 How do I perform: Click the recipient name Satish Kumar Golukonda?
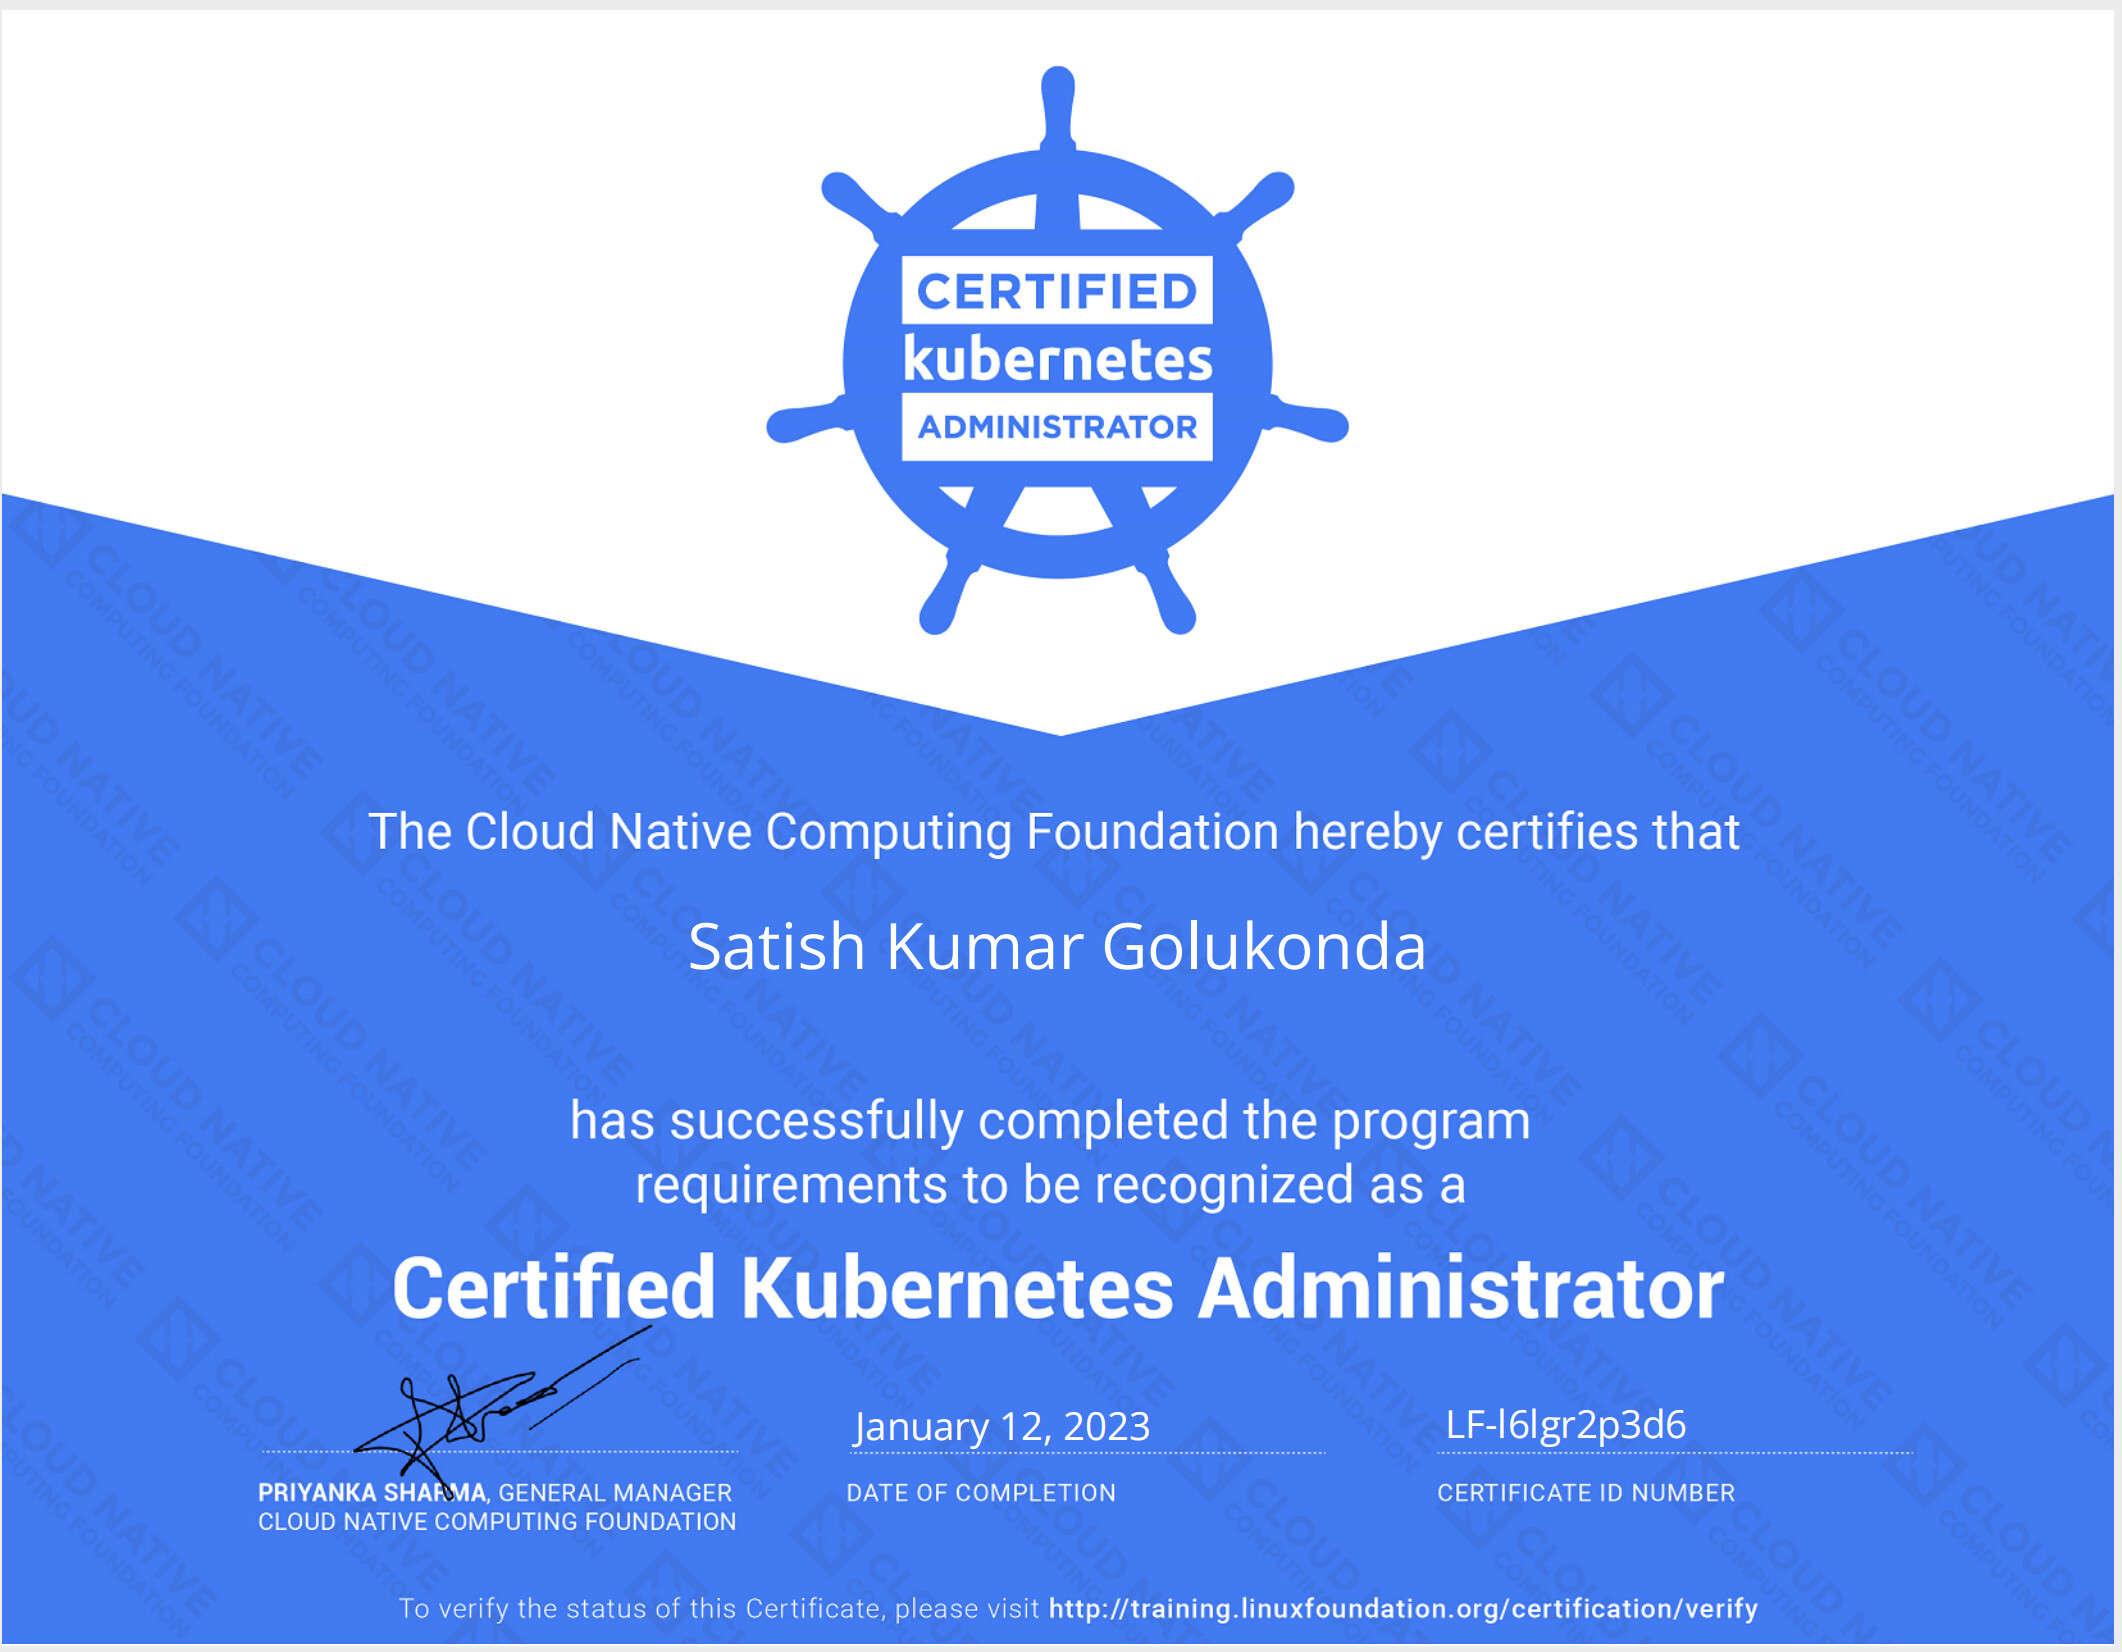[x=1057, y=946]
